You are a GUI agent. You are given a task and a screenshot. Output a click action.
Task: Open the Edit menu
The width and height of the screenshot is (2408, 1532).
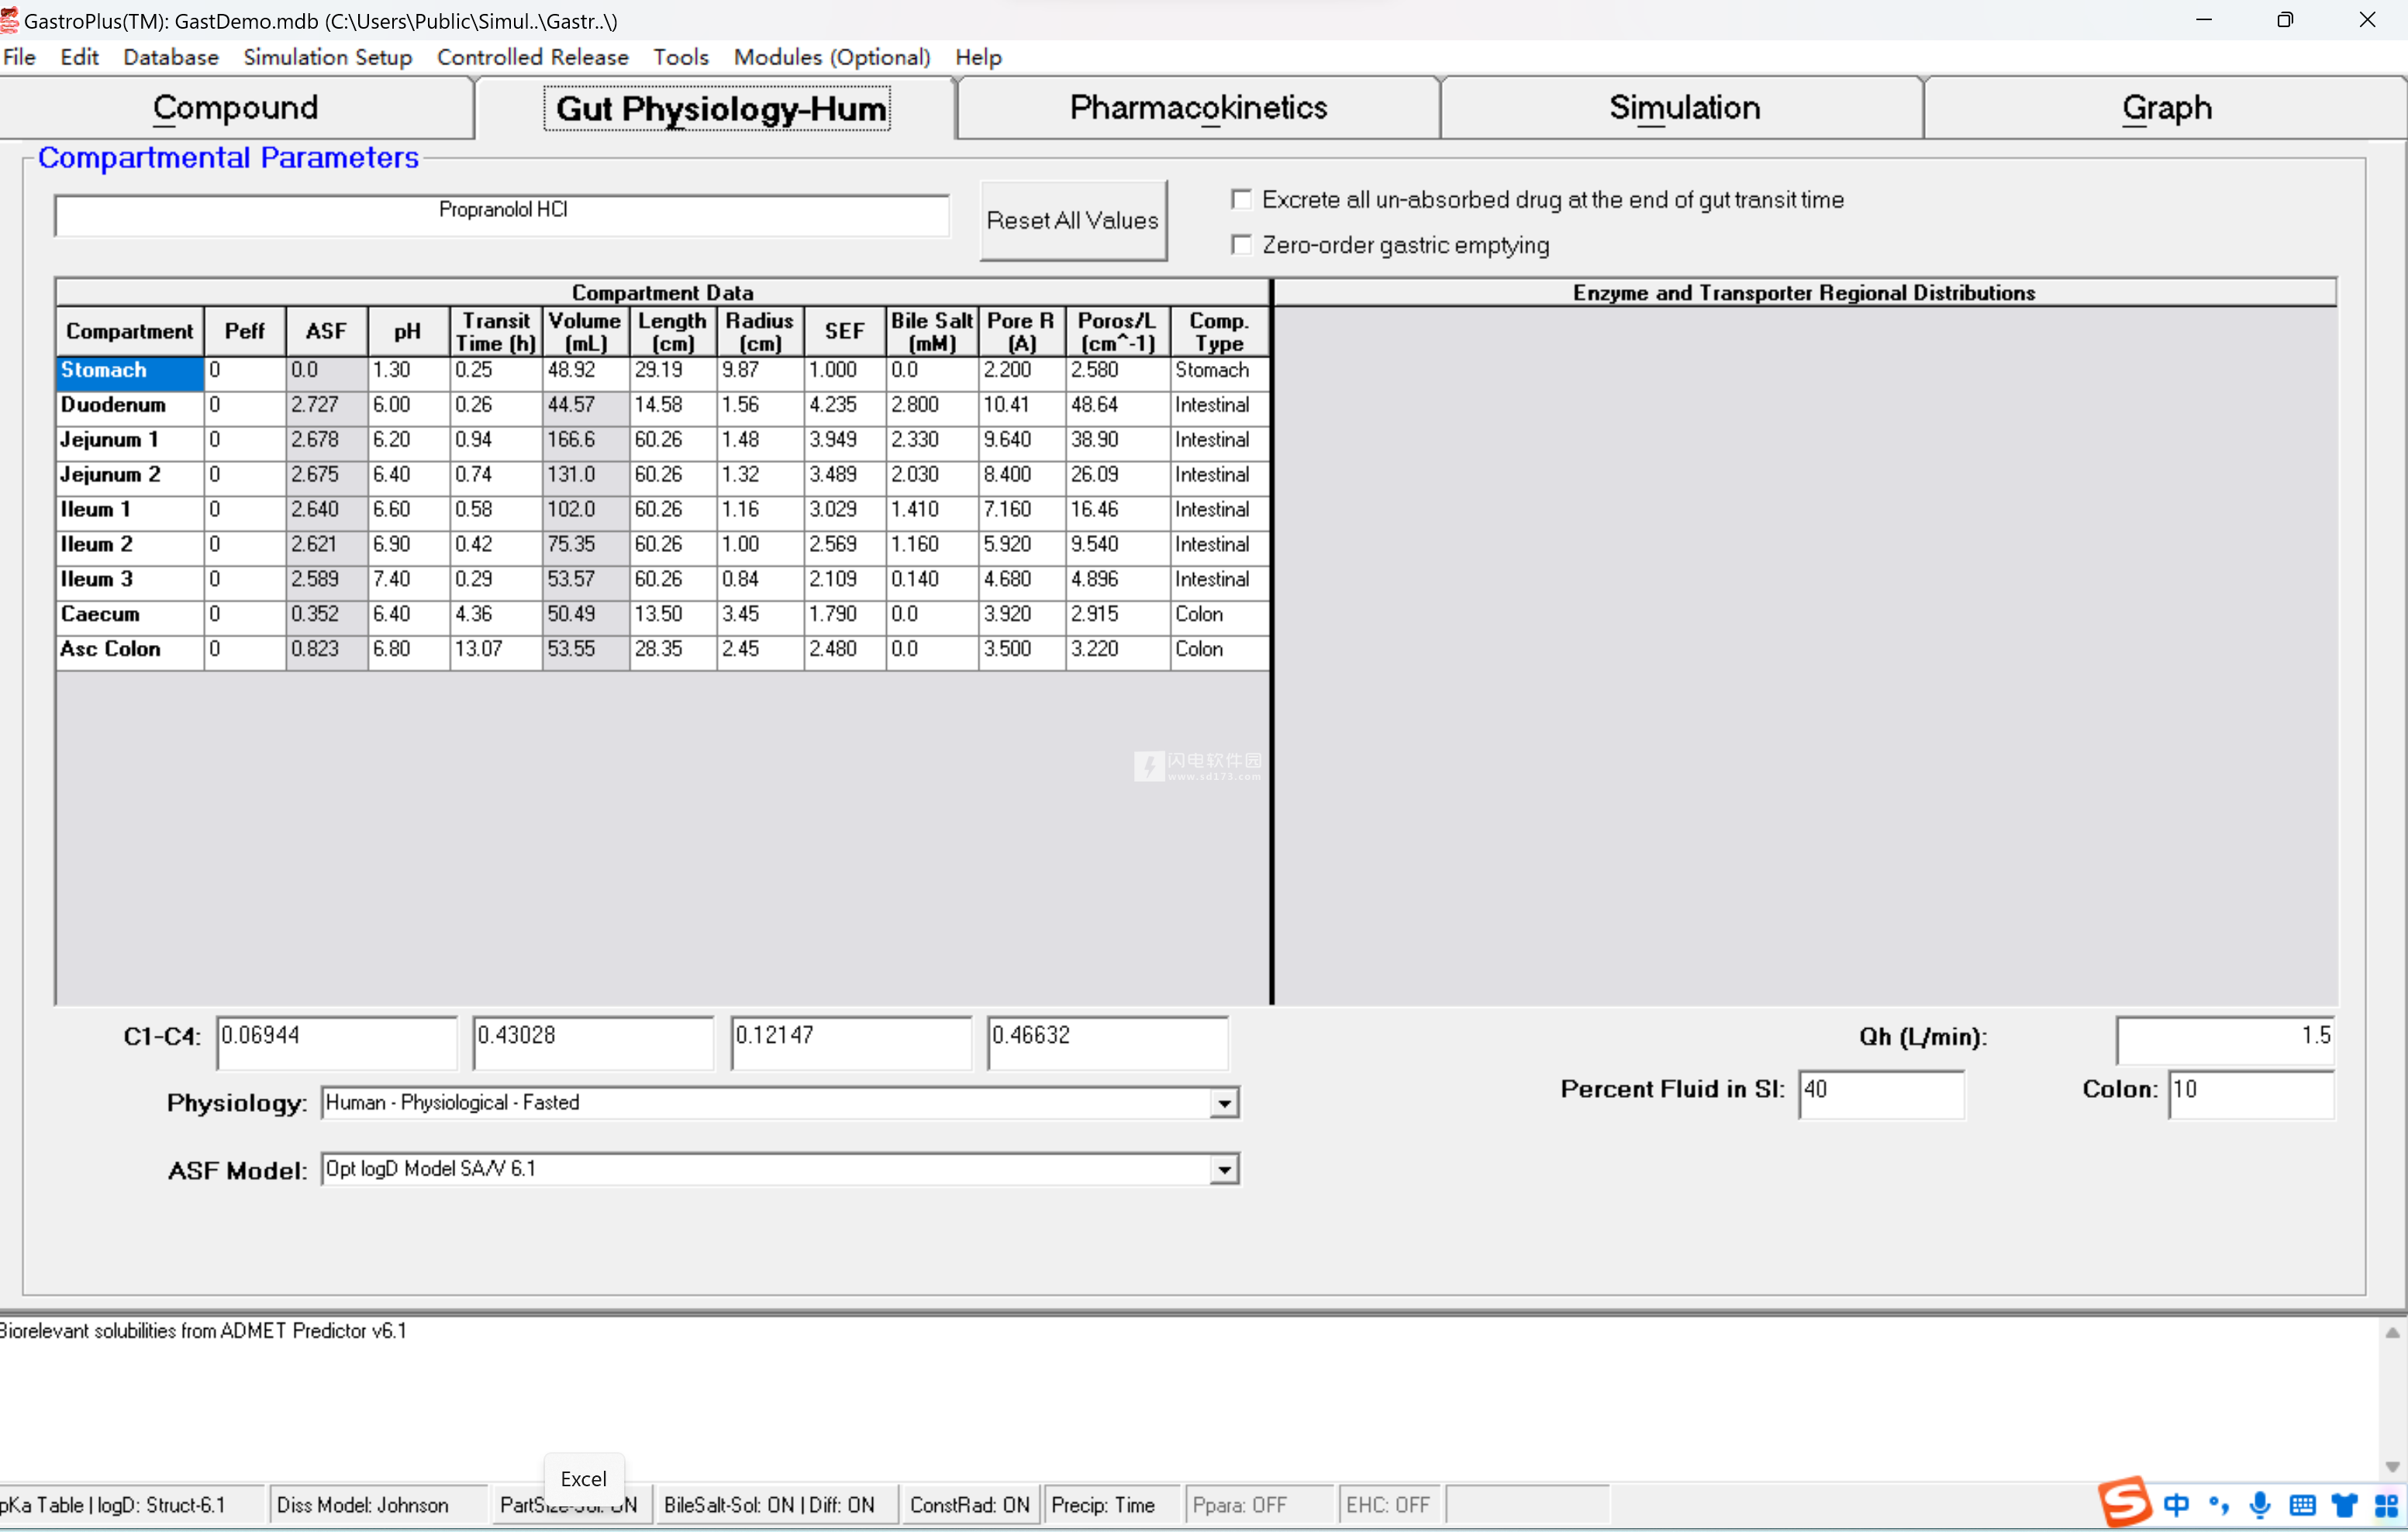coord(79,57)
